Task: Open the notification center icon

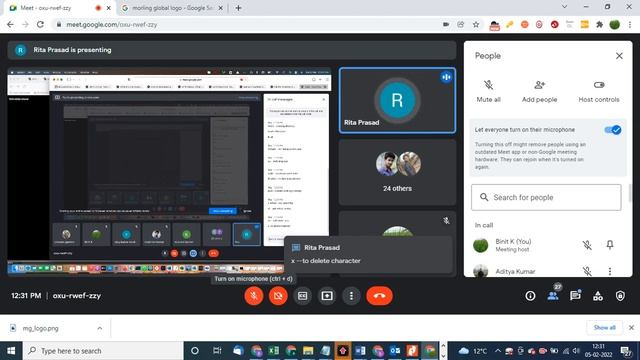Action: pyautogui.click(x=626, y=351)
